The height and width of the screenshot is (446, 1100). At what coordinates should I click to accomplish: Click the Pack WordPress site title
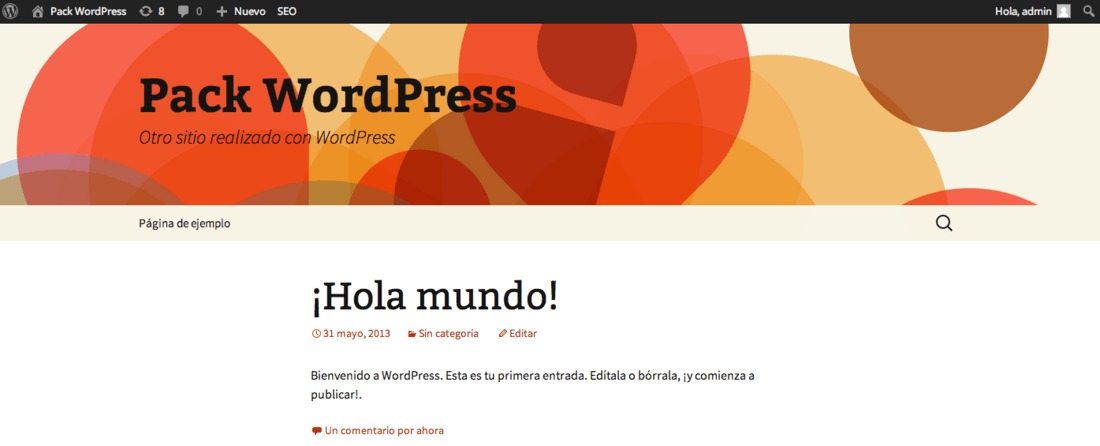click(x=328, y=94)
